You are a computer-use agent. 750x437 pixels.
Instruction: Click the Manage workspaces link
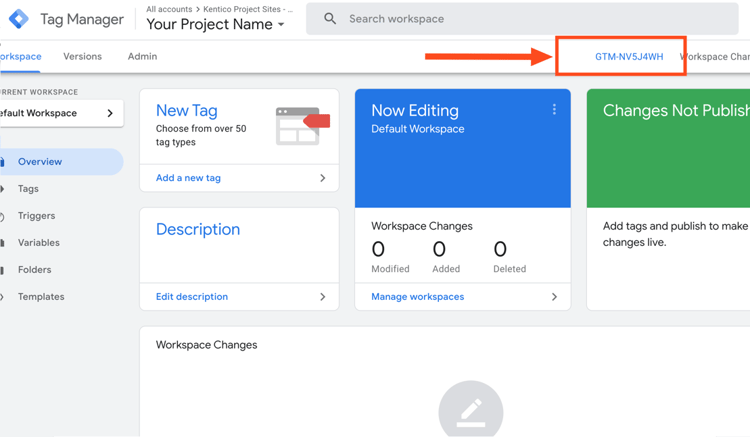coord(418,297)
